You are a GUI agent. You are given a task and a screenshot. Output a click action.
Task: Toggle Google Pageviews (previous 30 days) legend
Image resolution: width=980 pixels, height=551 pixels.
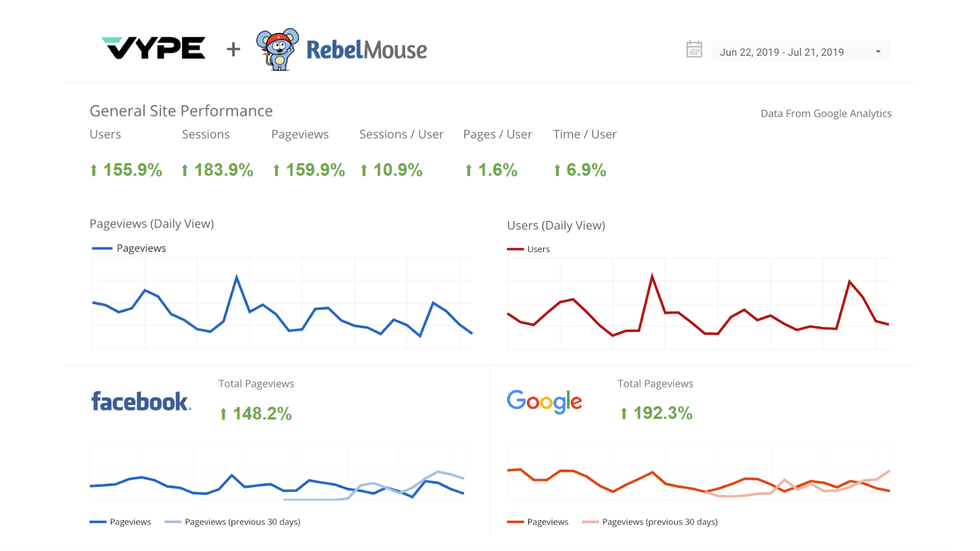650,522
